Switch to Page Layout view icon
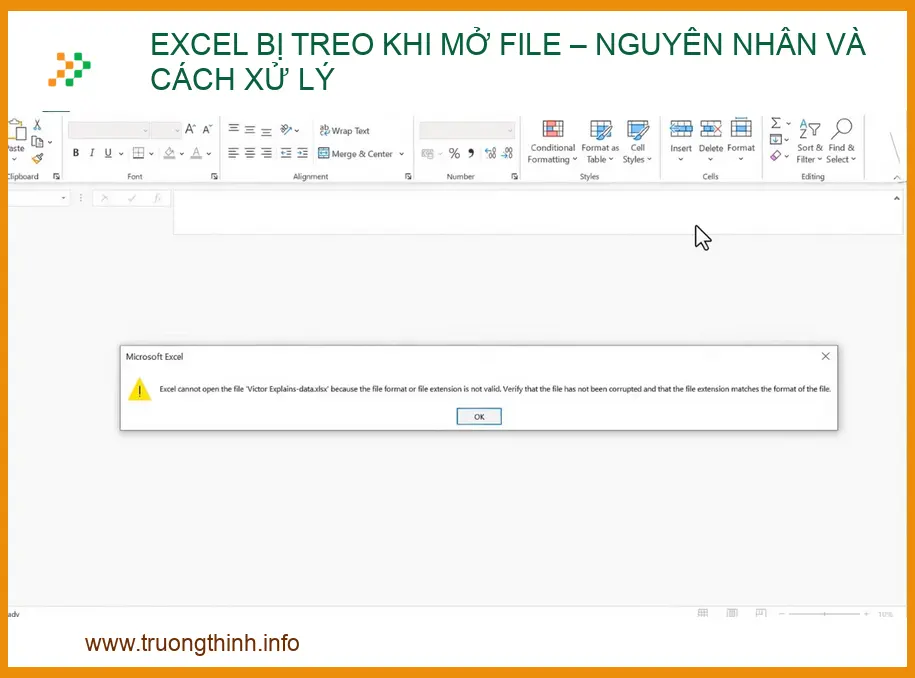This screenshot has height=678, width=915. 732,613
